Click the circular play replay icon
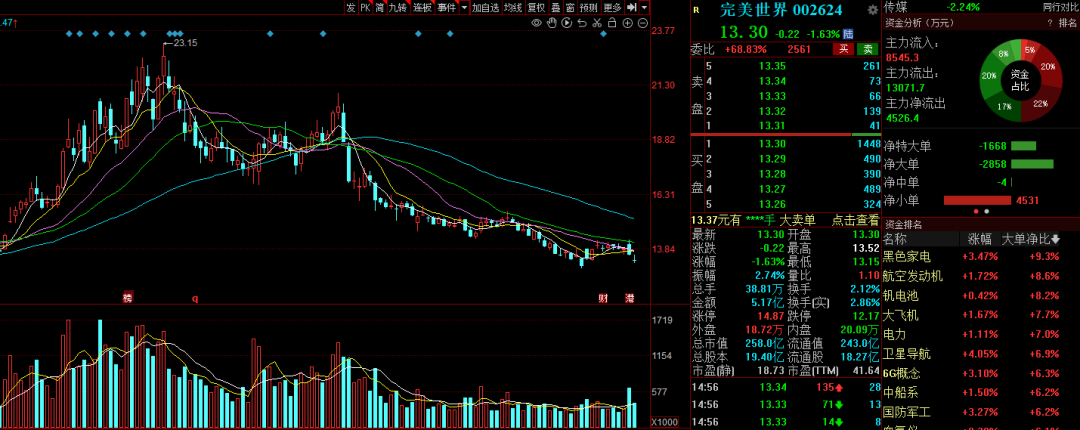Screen dimensions: 1080x430 (567, 23)
